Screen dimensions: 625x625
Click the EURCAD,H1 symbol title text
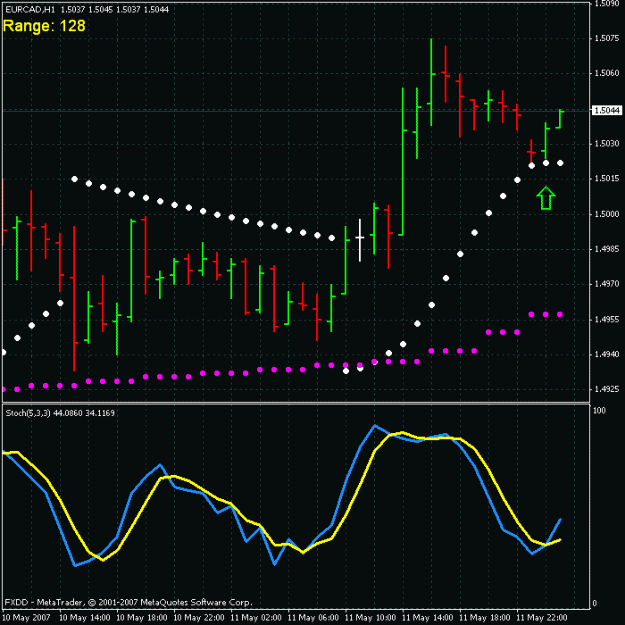pos(30,10)
